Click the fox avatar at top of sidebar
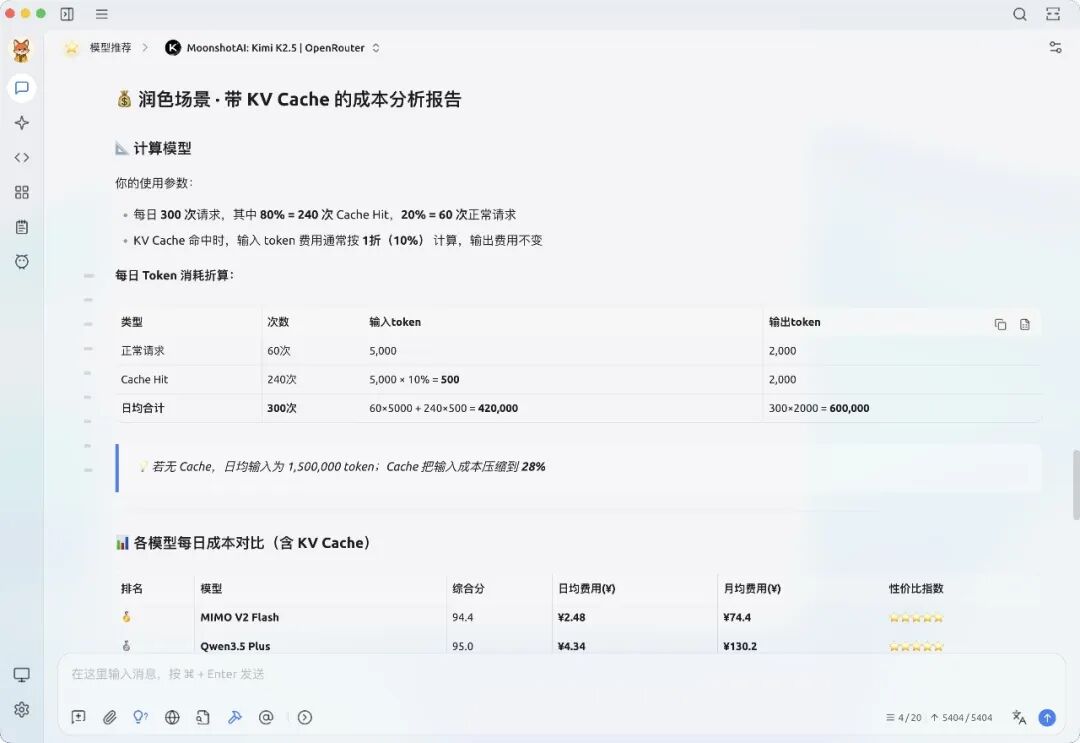Viewport: 1080px width, 743px height. [21, 49]
